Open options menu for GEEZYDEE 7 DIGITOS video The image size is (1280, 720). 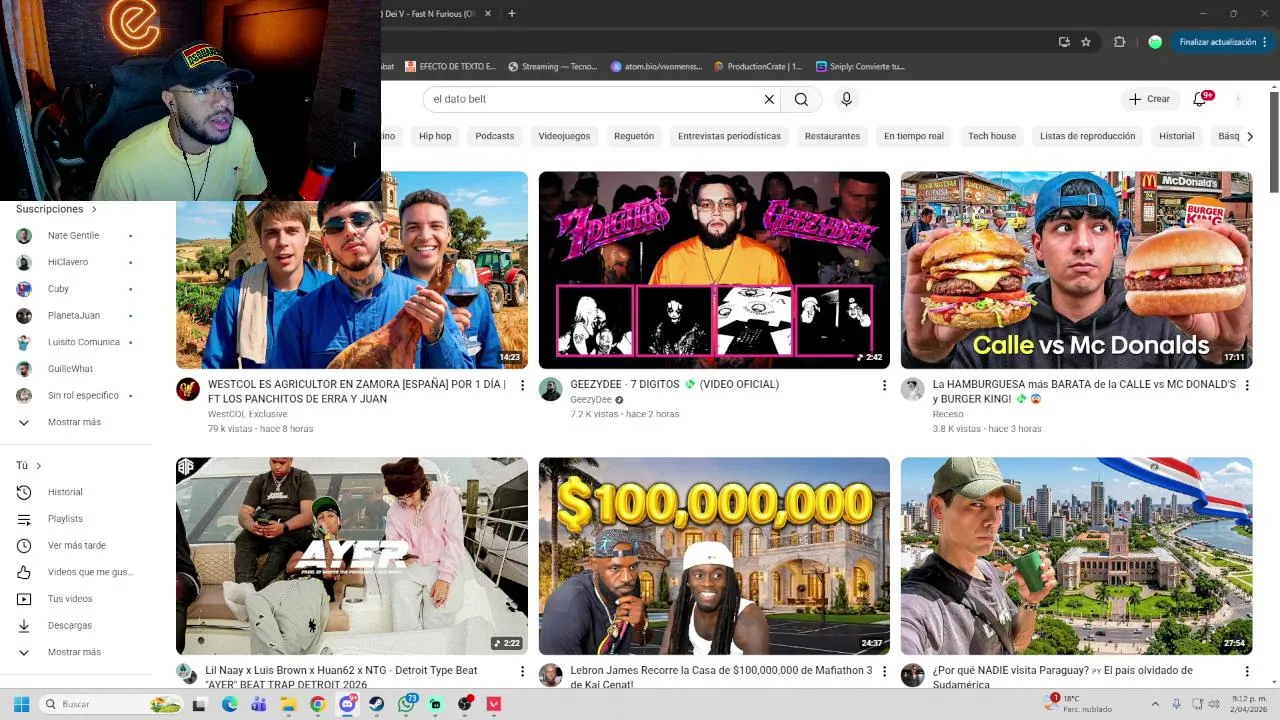tap(884, 385)
